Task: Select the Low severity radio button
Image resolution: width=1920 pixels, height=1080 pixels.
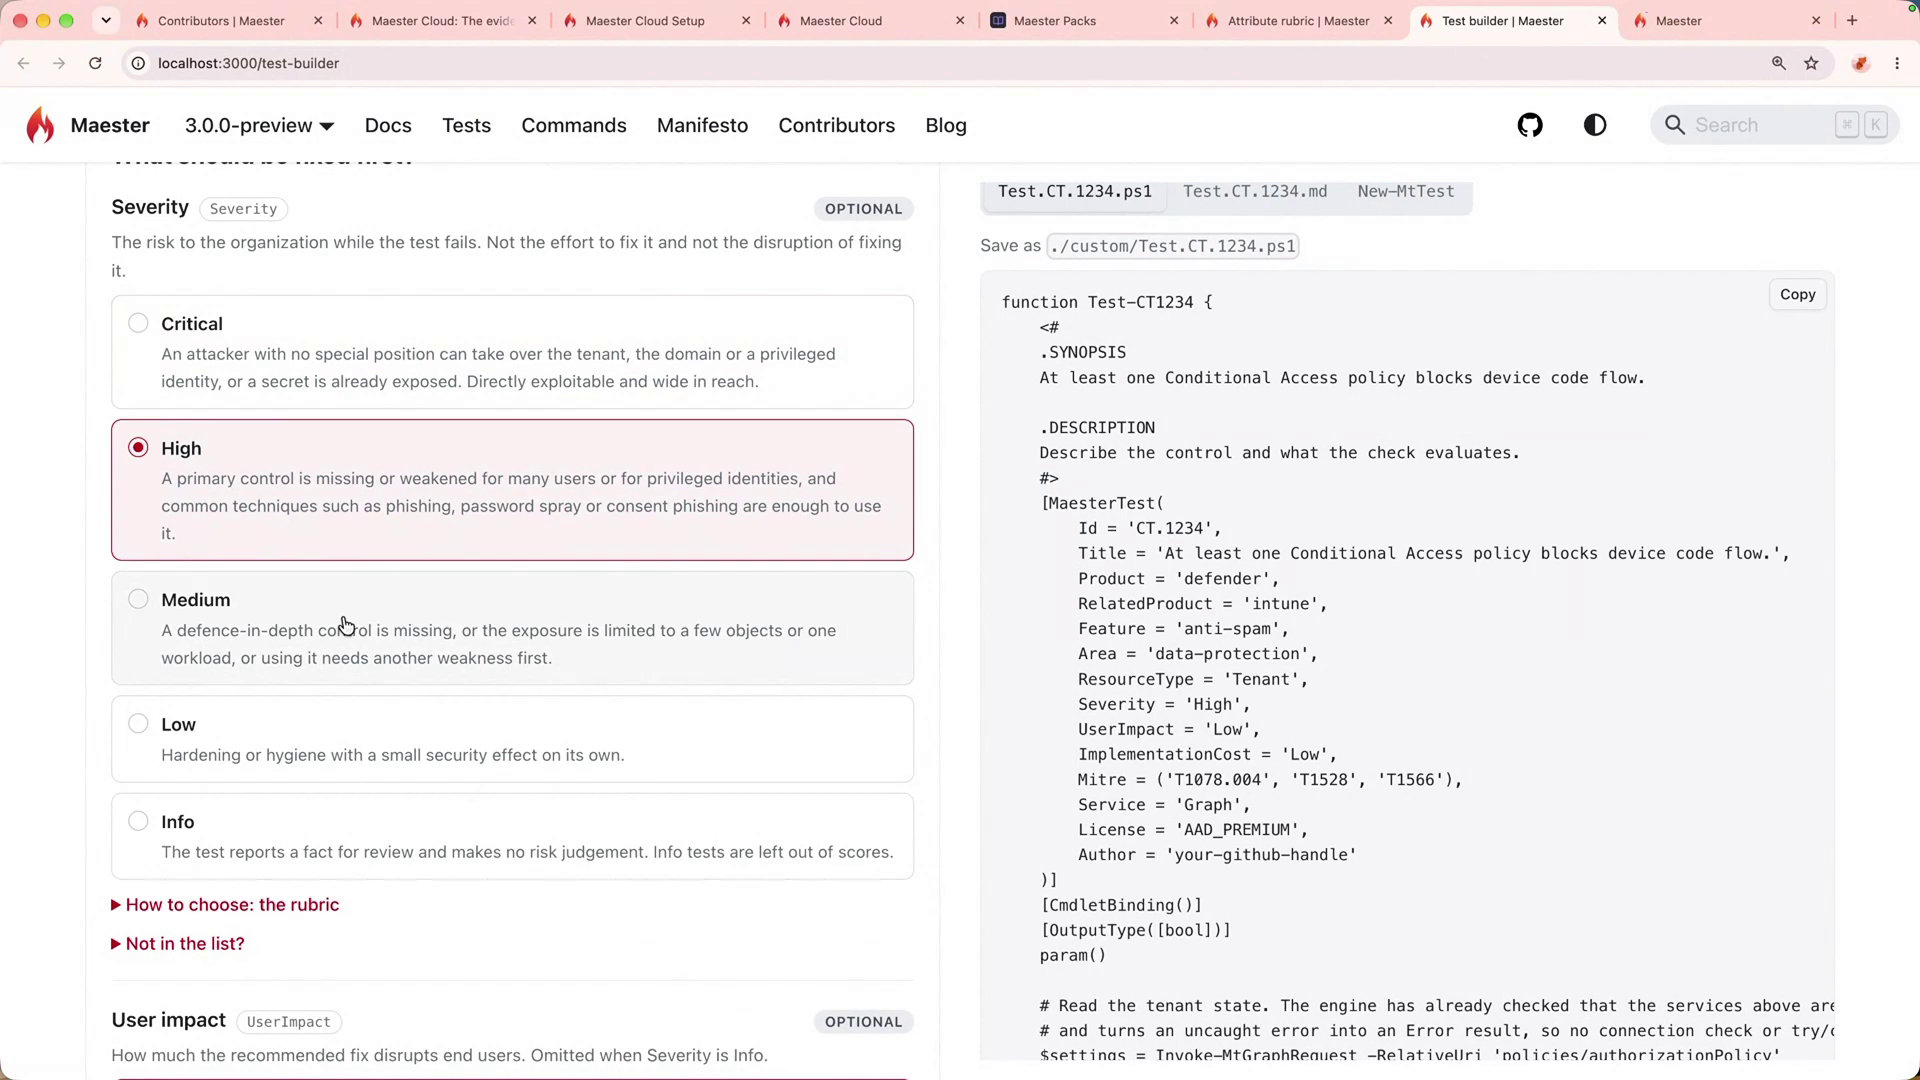Action: click(x=138, y=723)
